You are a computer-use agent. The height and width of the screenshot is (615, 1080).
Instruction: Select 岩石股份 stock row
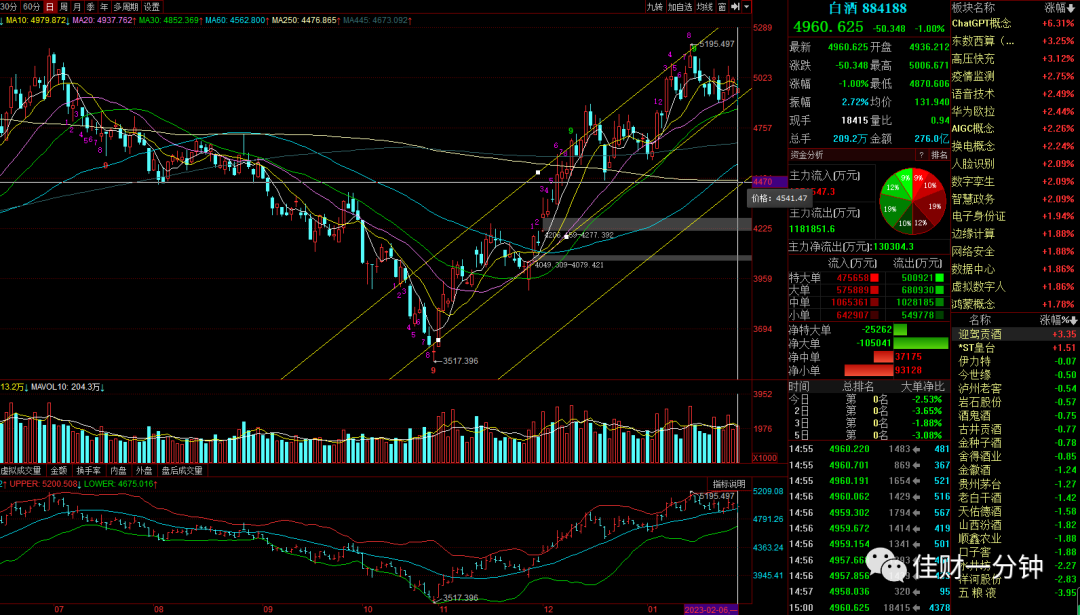pyautogui.click(x=1015, y=402)
